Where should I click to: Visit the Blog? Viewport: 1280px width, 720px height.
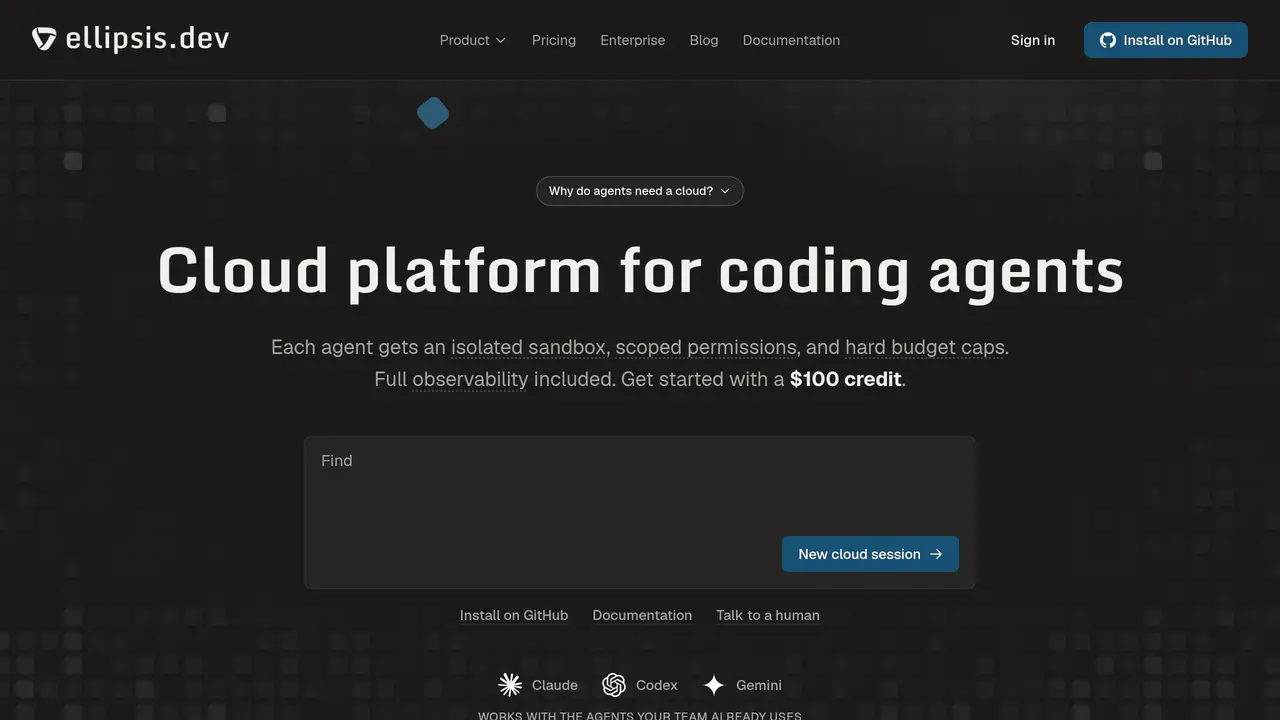tap(704, 40)
